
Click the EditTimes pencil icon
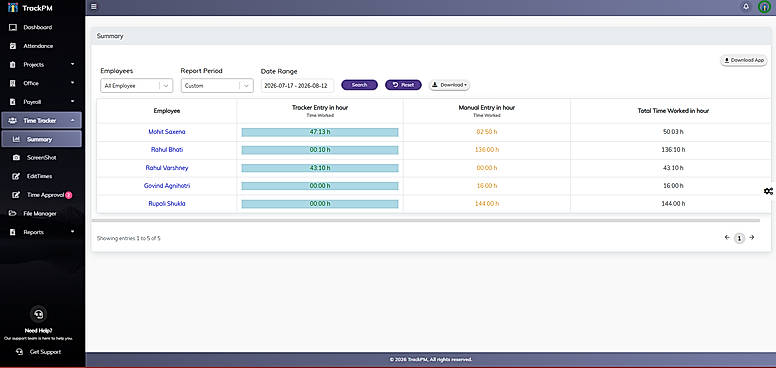(x=16, y=176)
